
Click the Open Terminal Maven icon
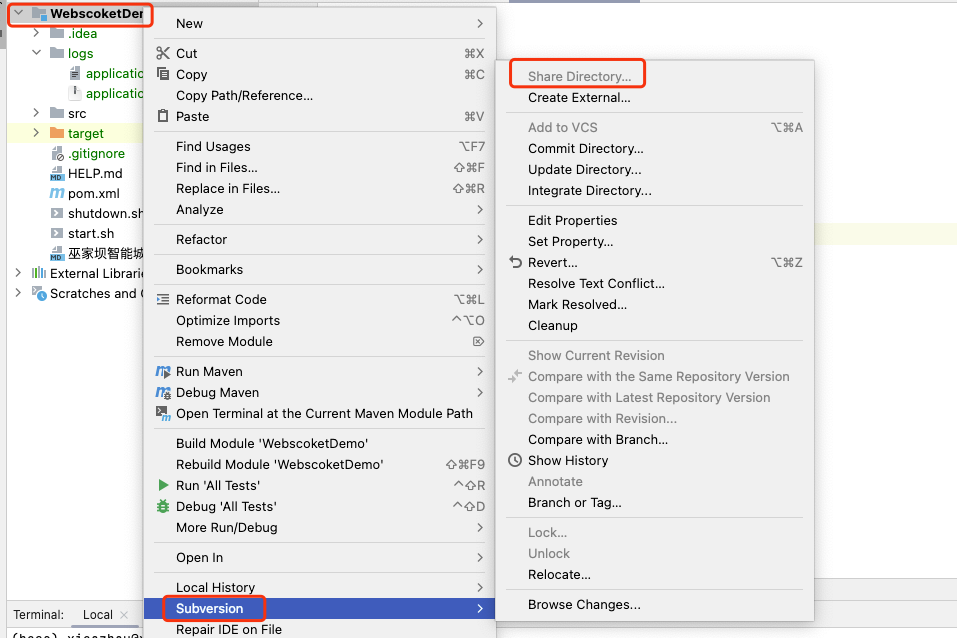click(163, 413)
